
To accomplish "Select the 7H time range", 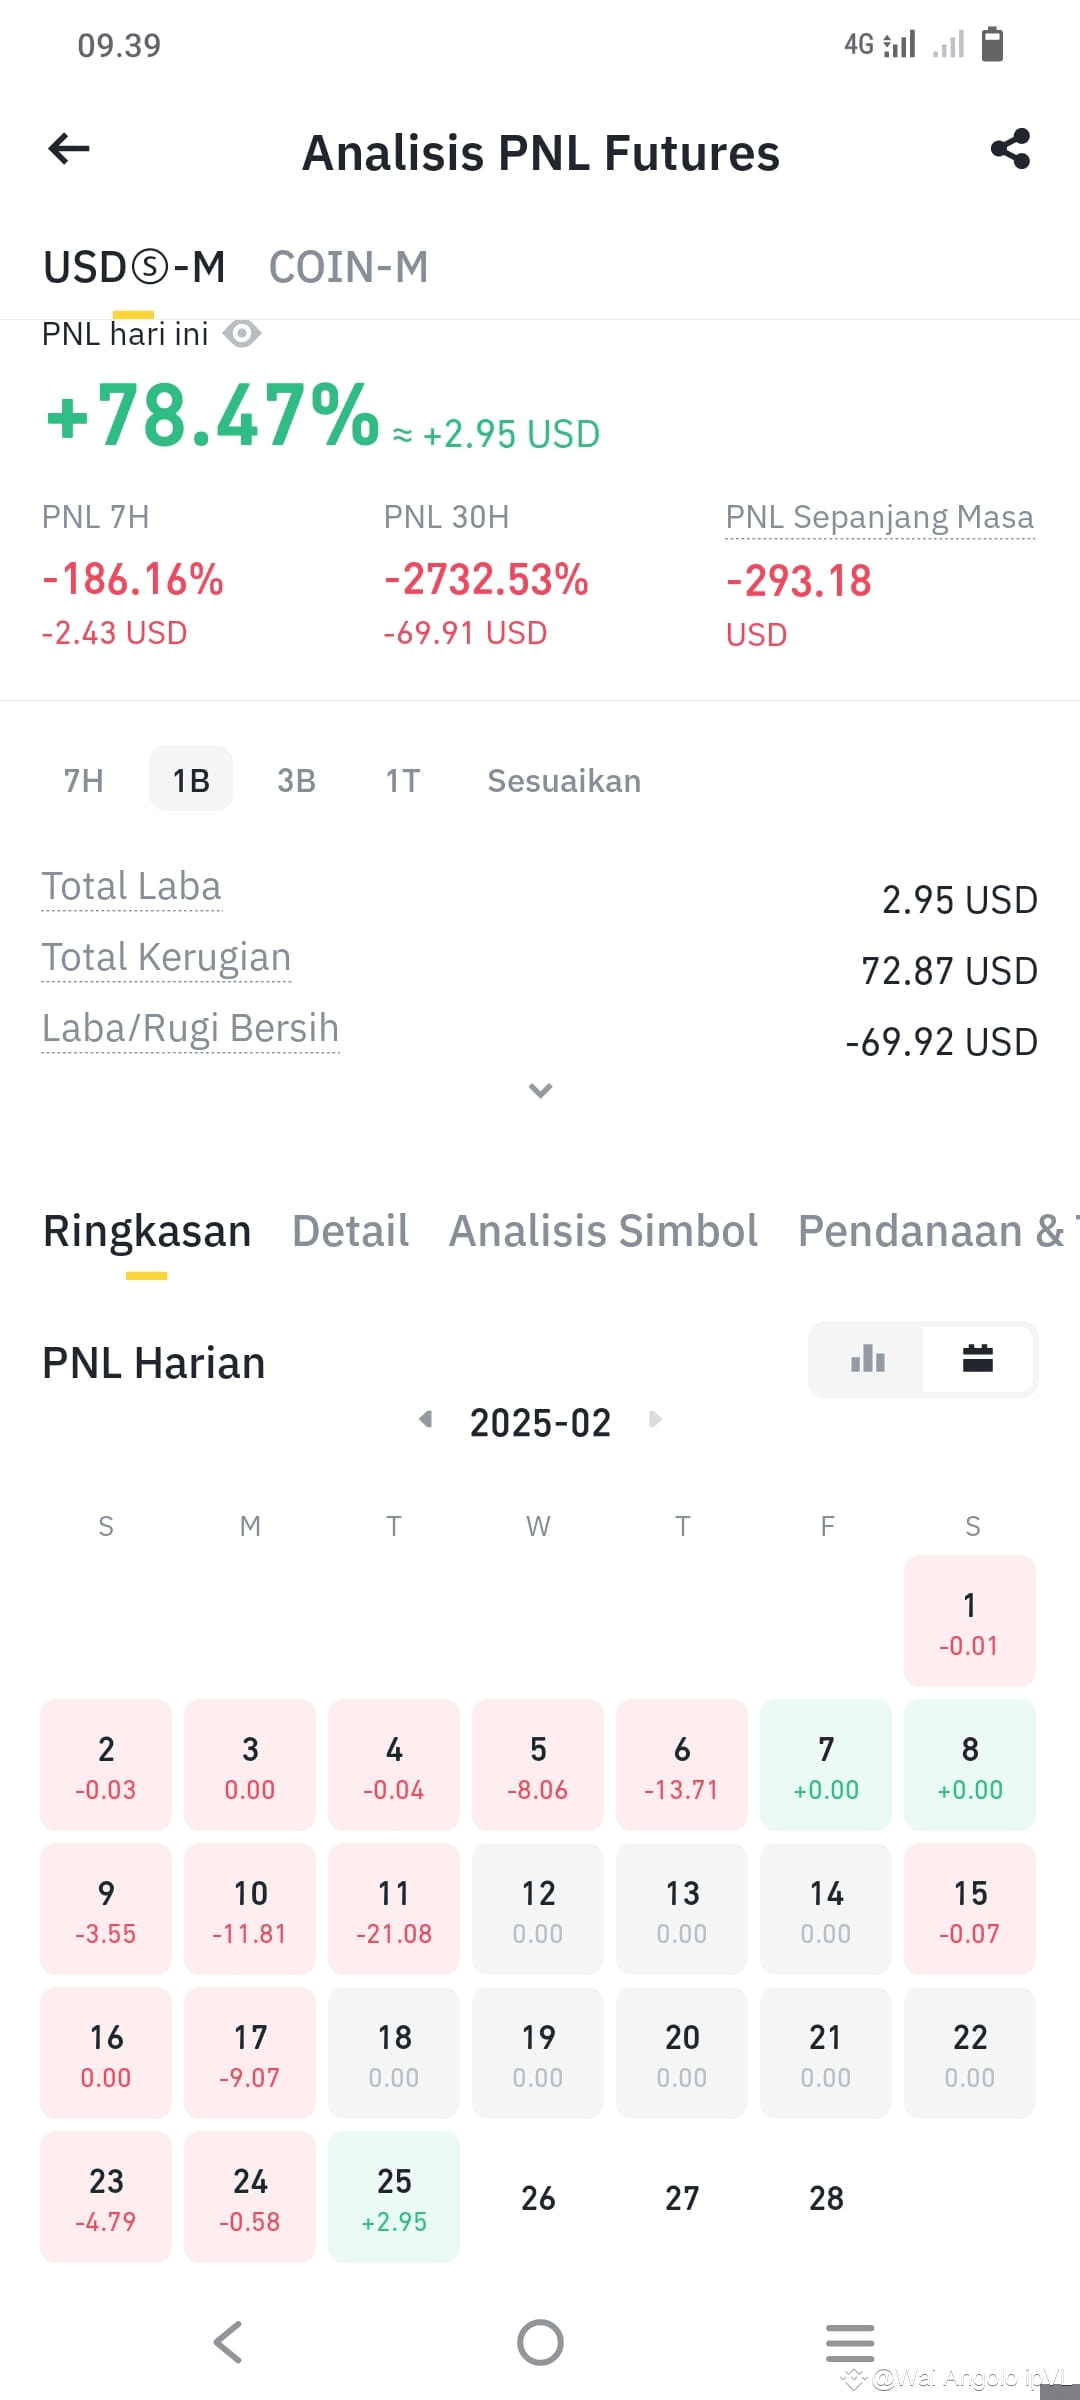I will (x=84, y=780).
